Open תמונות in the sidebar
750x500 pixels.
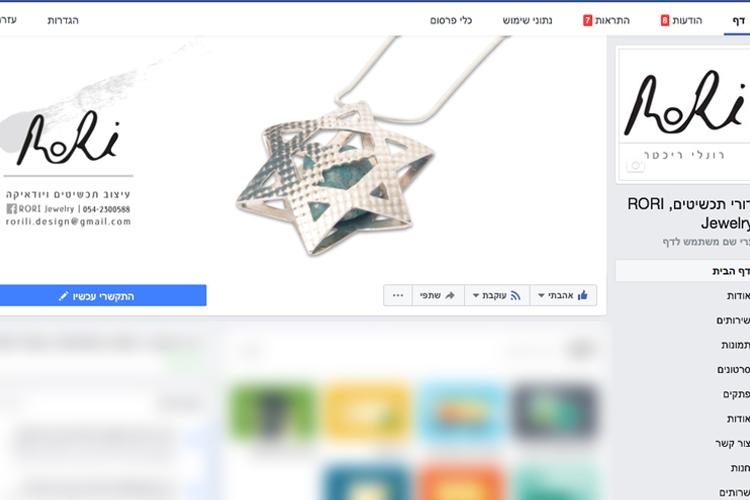tap(736, 345)
